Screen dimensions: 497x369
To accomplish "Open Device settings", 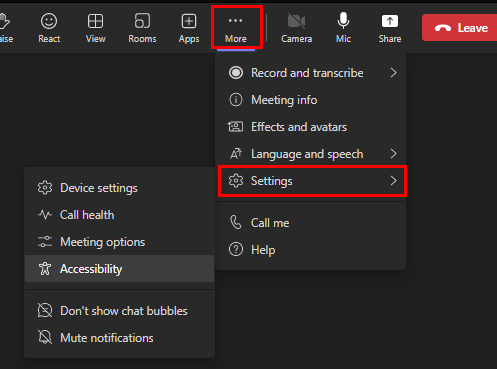I will click(119, 188).
